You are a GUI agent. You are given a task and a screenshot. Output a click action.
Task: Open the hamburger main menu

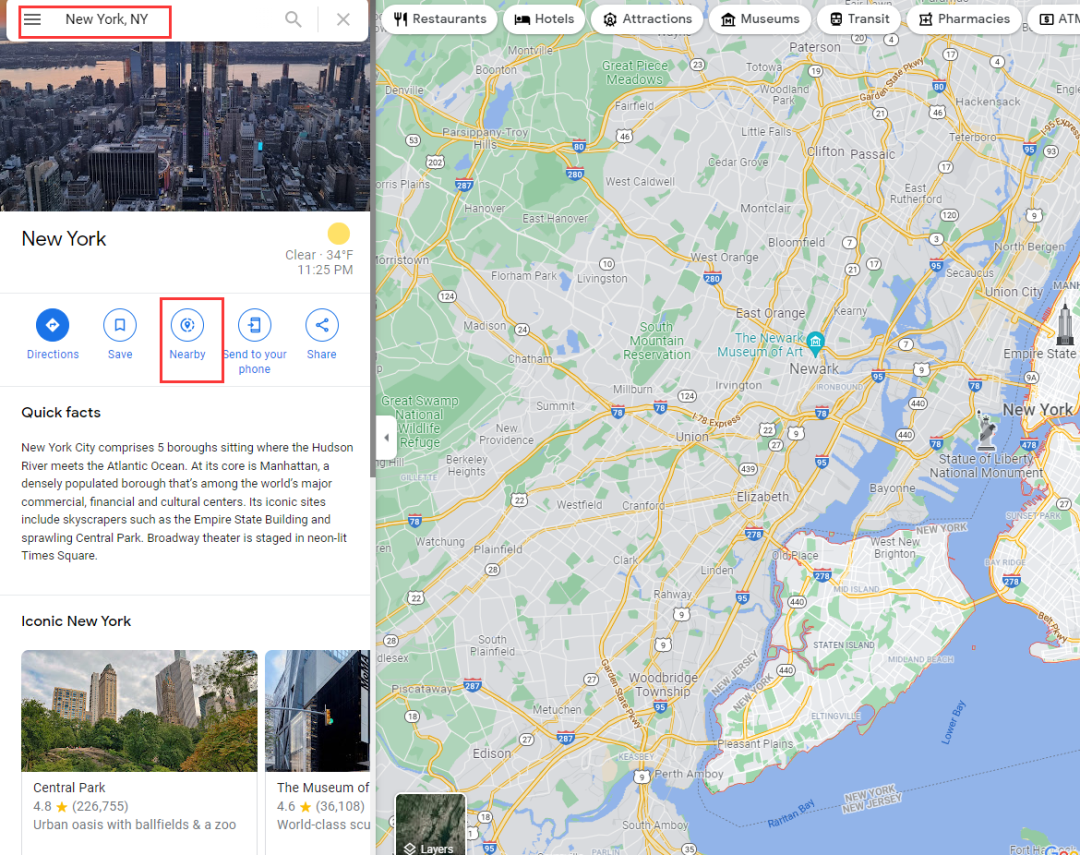tap(32, 20)
